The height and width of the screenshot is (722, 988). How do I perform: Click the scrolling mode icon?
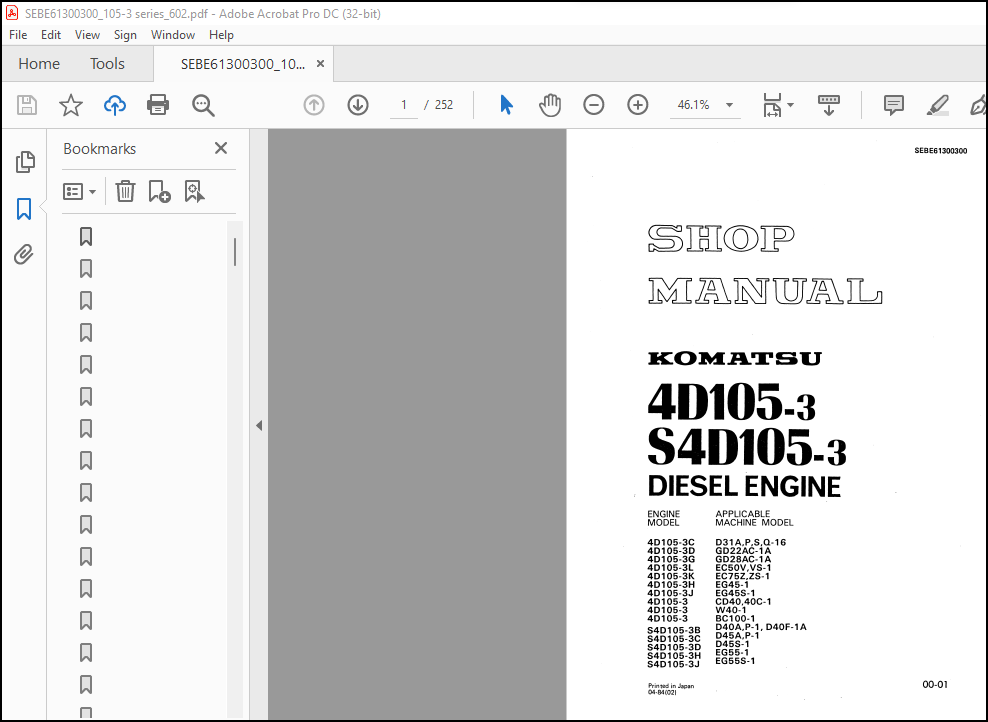coord(829,105)
